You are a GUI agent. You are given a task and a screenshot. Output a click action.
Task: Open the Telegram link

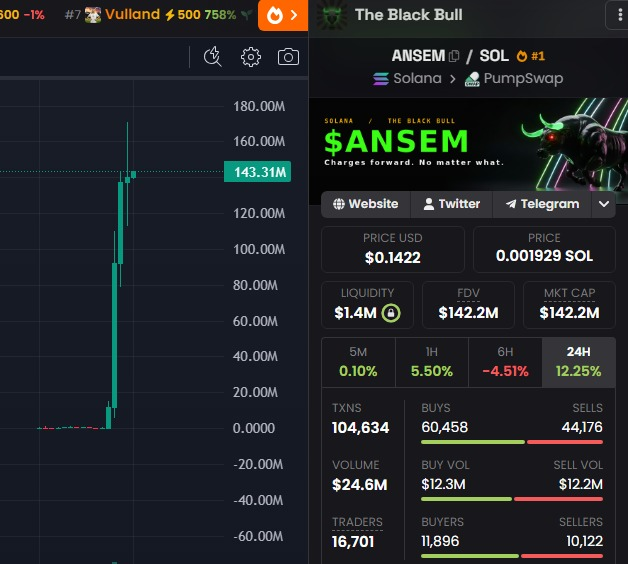tap(542, 204)
